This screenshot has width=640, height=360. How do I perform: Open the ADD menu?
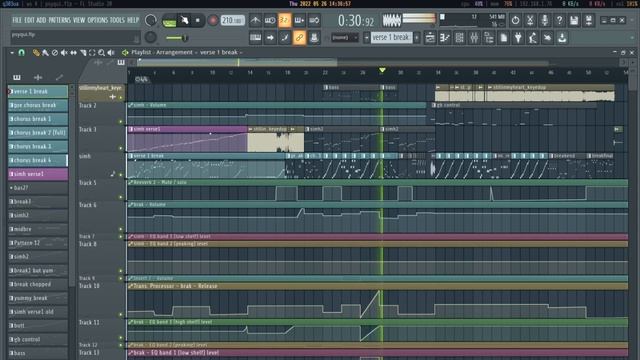click(41, 20)
